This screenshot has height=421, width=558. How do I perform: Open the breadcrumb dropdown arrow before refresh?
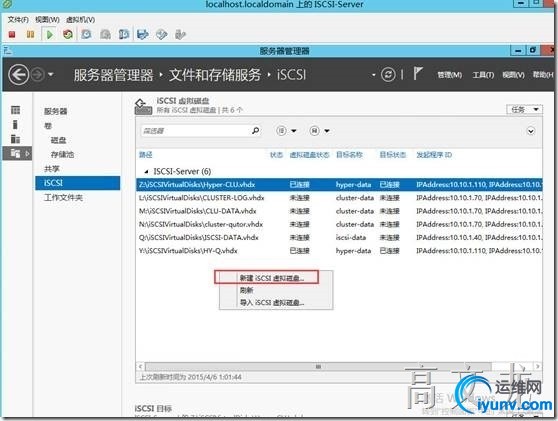point(373,75)
